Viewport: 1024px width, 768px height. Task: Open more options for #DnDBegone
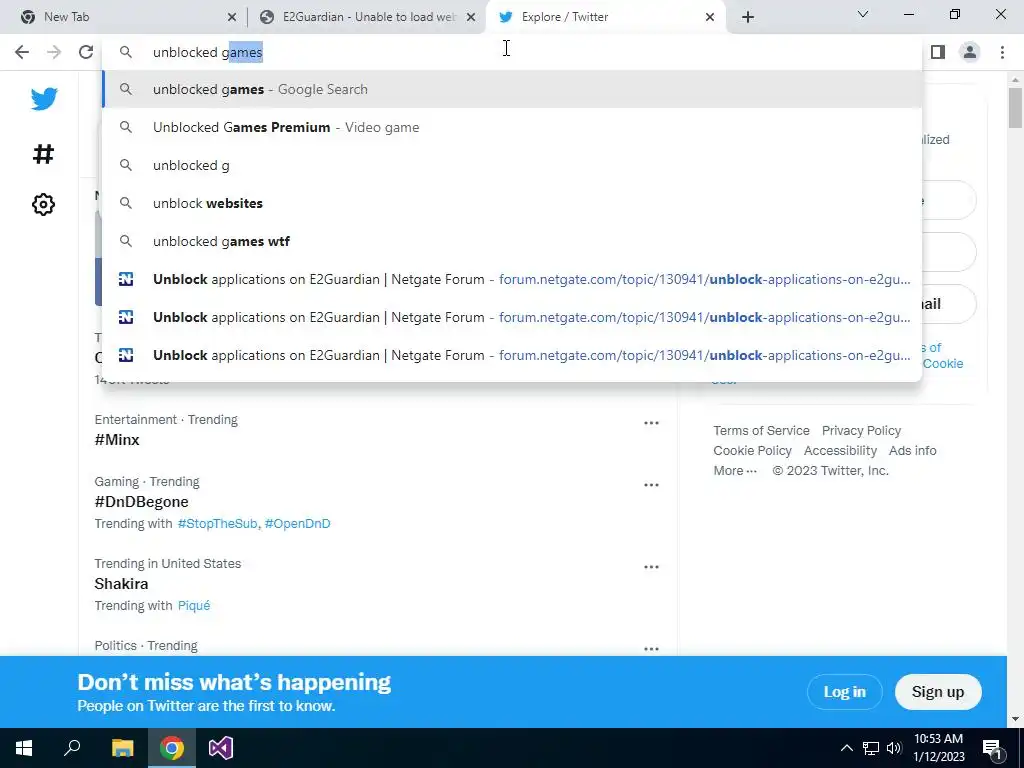click(651, 485)
